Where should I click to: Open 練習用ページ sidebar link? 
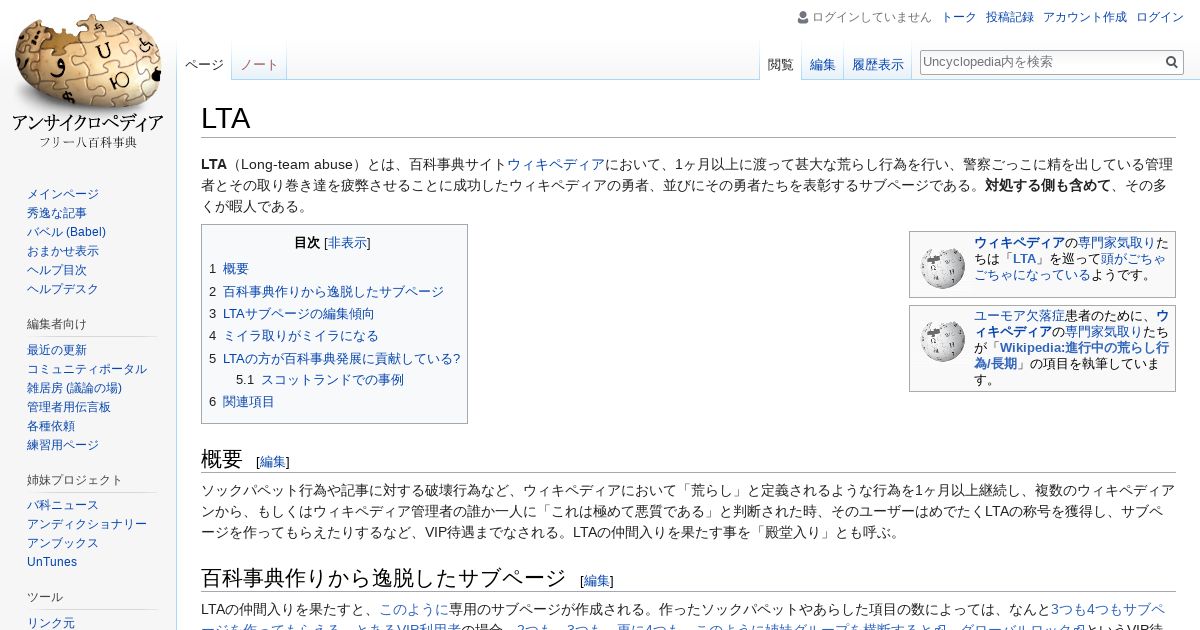[63, 445]
